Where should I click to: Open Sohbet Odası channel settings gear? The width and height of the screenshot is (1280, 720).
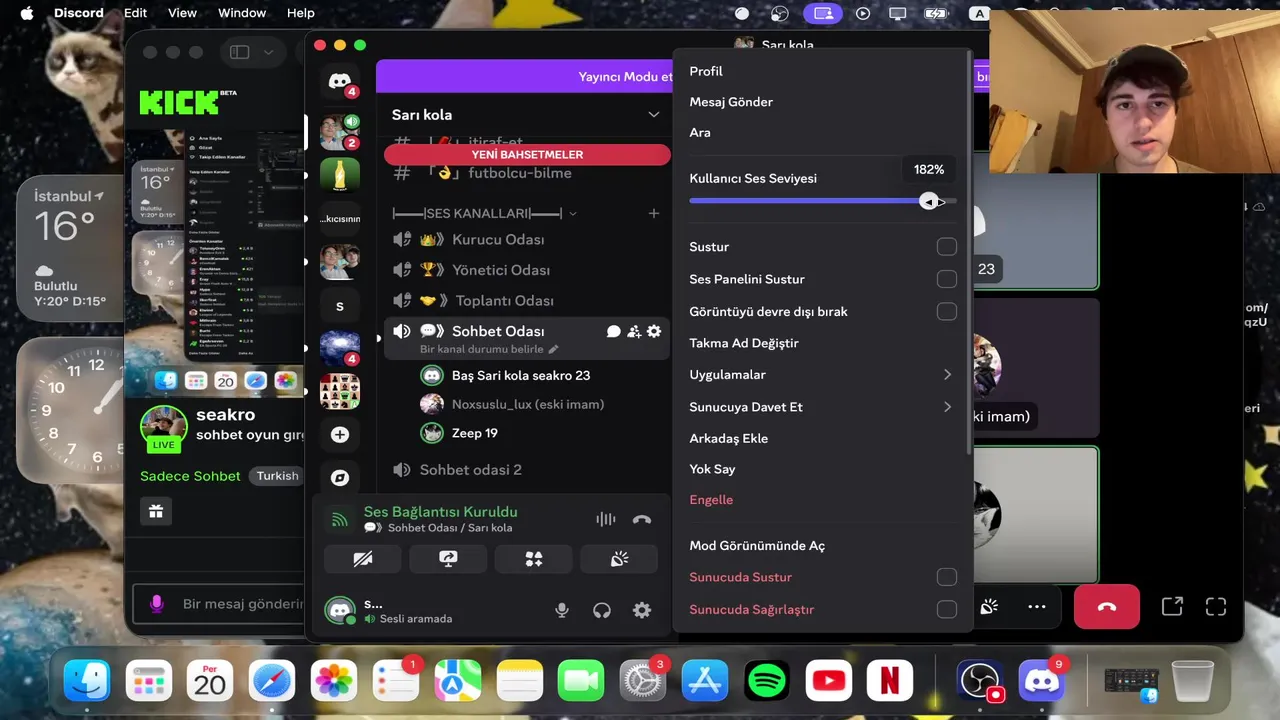[x=654, y=331]
